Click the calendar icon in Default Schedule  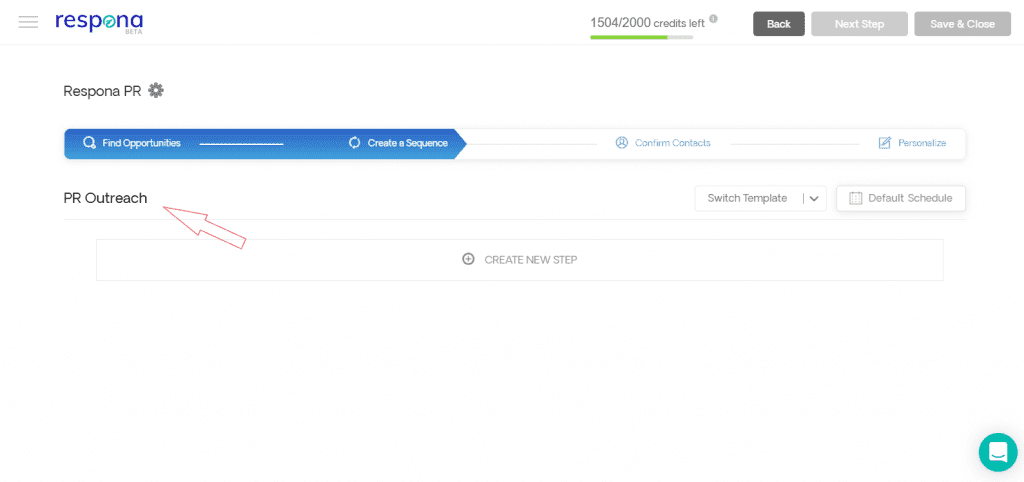(x=855, y=198)
